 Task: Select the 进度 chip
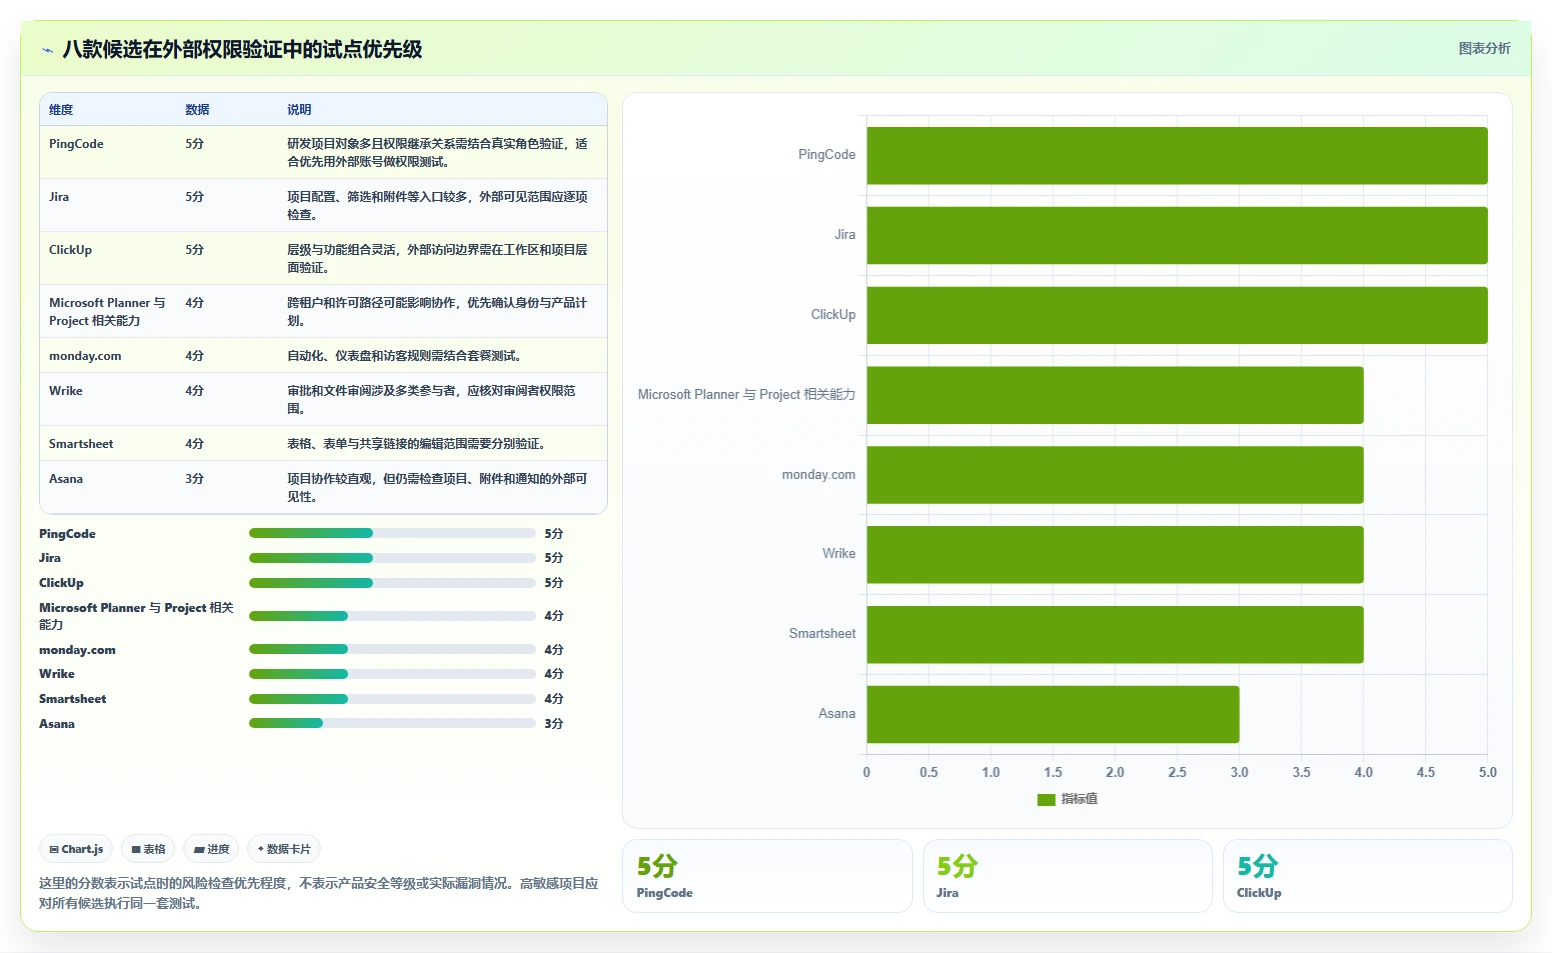pyautogui.click(x=211, y=849)
